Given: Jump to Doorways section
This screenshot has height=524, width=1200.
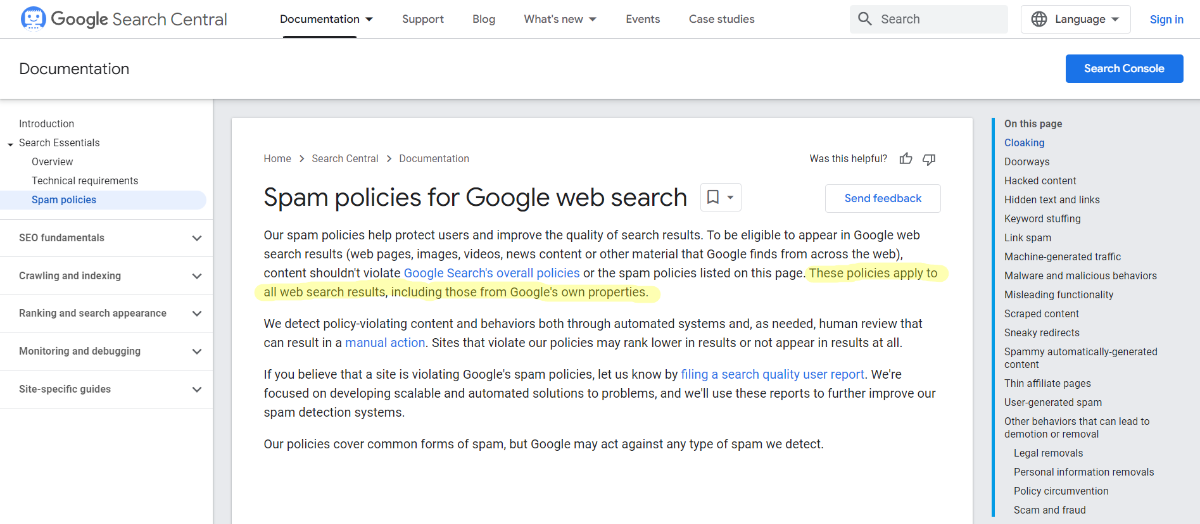Looking at the screenshot, I should [x=1027, y=162].
